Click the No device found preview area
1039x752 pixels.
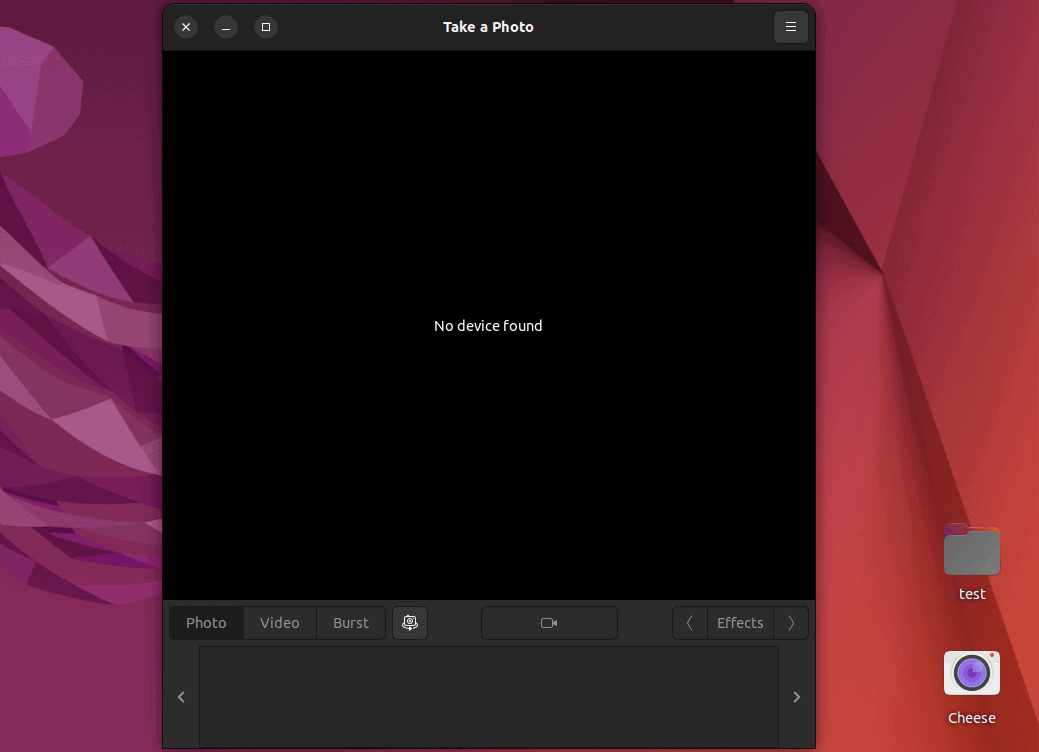pyautogui.click(x=488, y=325)
